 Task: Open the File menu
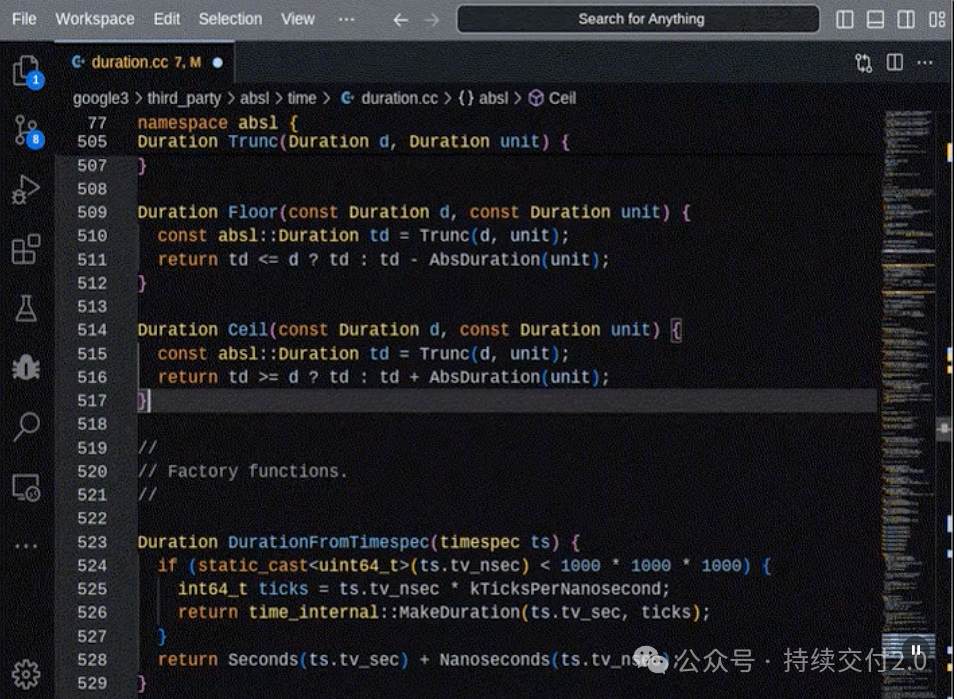point(24,20)
